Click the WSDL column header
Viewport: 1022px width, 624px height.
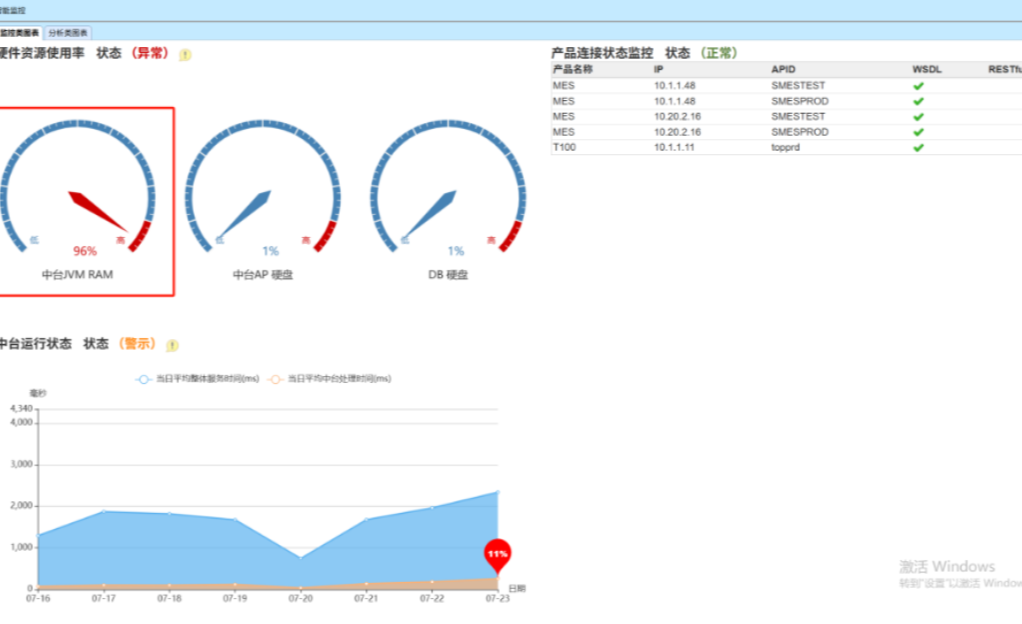926,70
